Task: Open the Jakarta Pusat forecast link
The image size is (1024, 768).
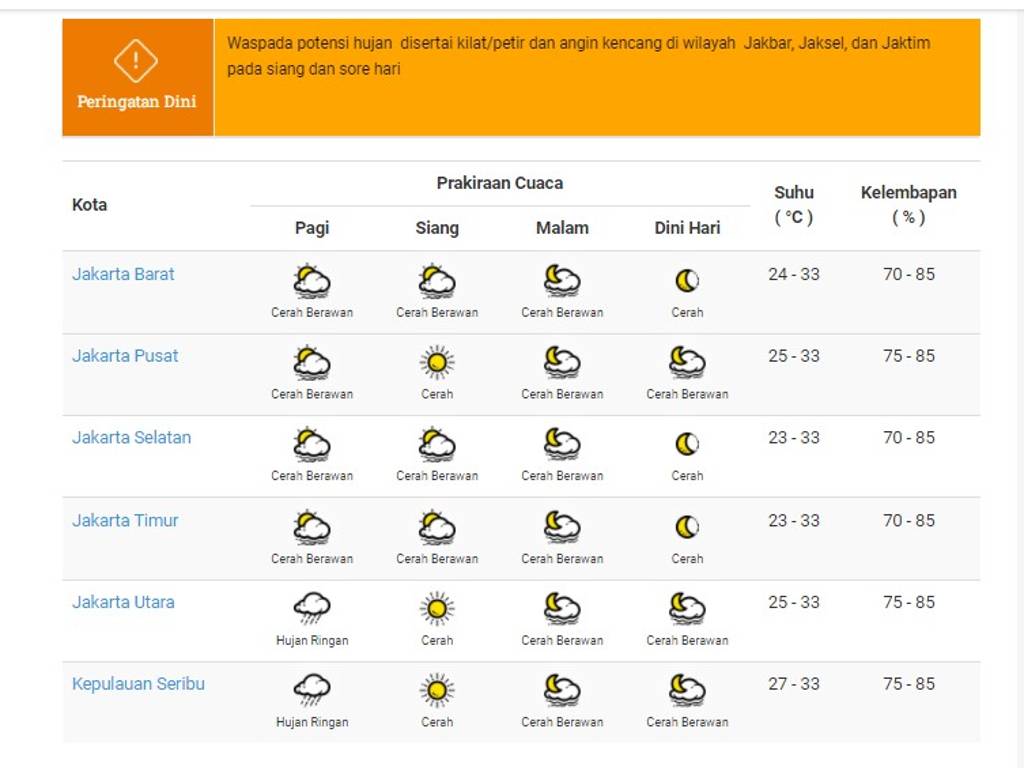Action: pyautogui.click(x=125, y=356)
